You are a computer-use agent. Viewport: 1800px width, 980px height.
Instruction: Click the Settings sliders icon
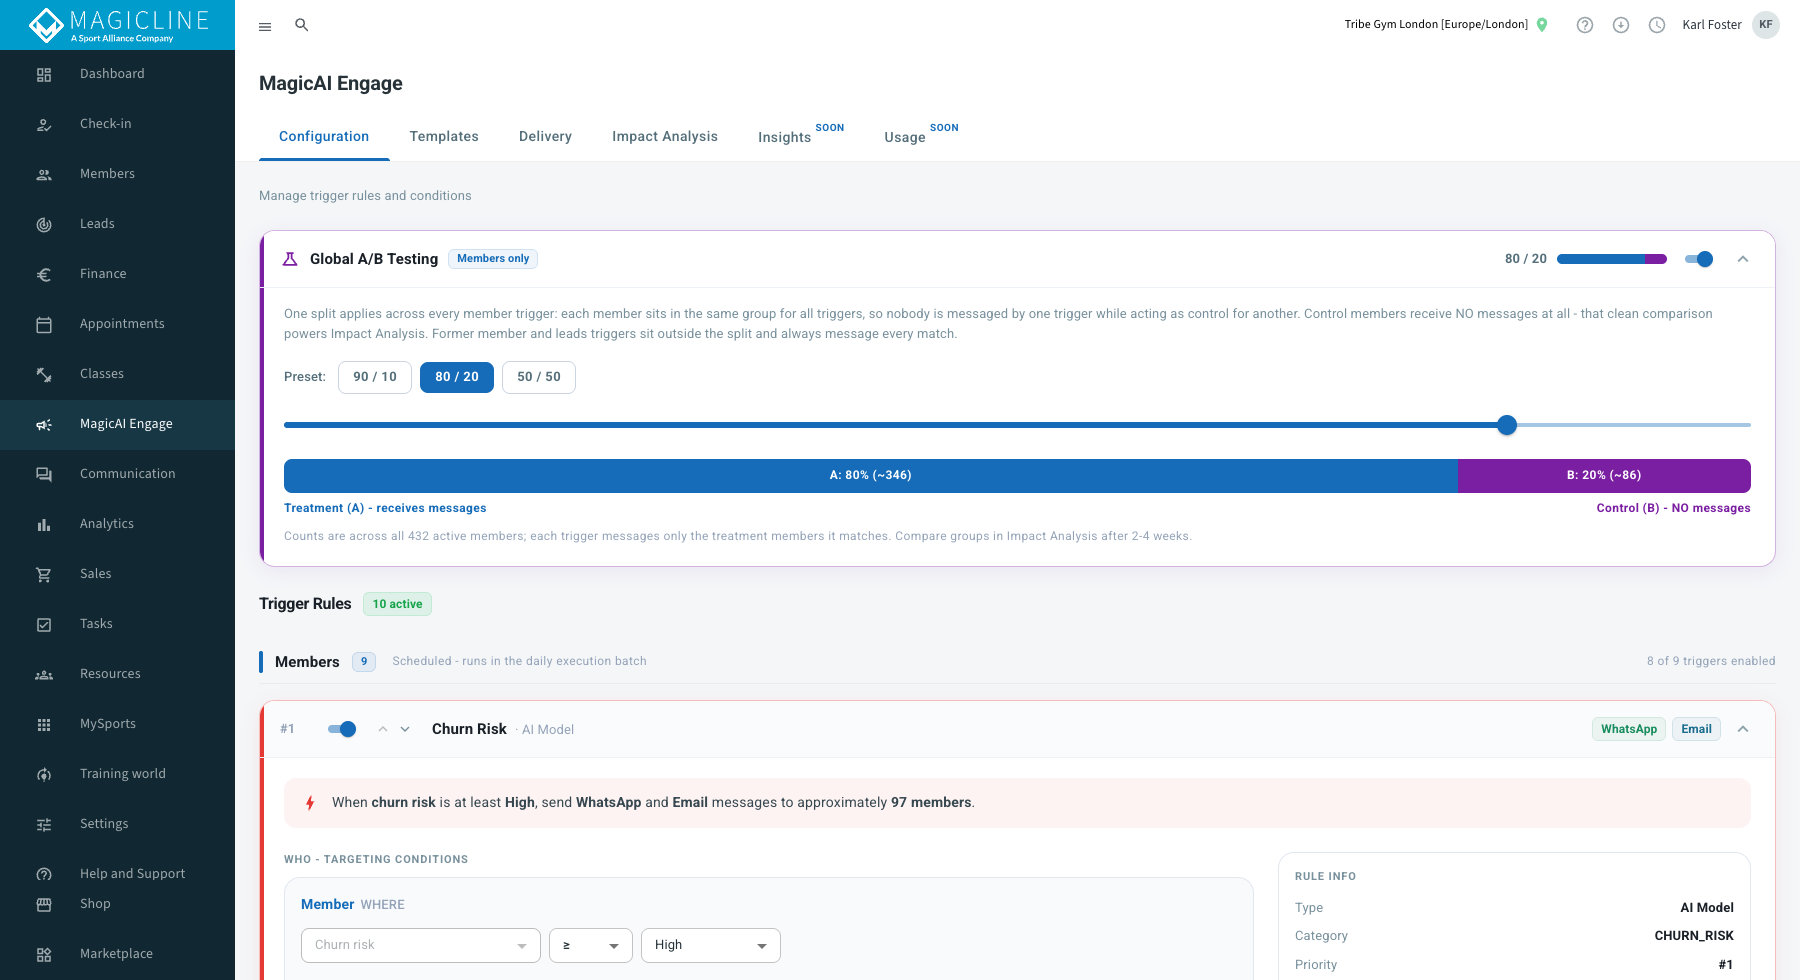(x=44, y=824)
